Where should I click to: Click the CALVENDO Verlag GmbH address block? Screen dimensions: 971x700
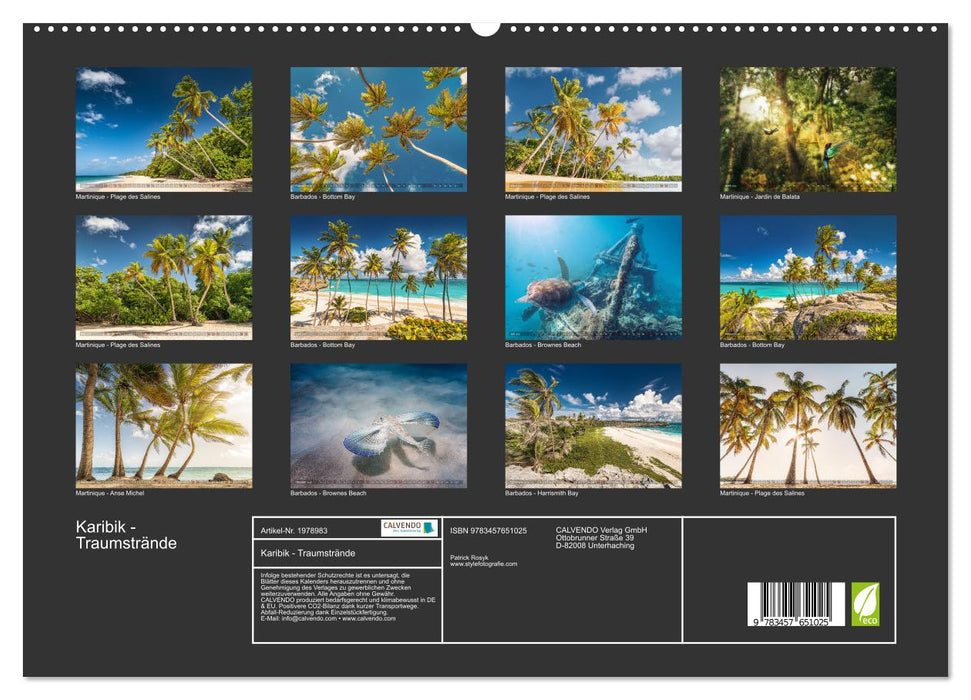pyautogui.click(x=600, y=536)
